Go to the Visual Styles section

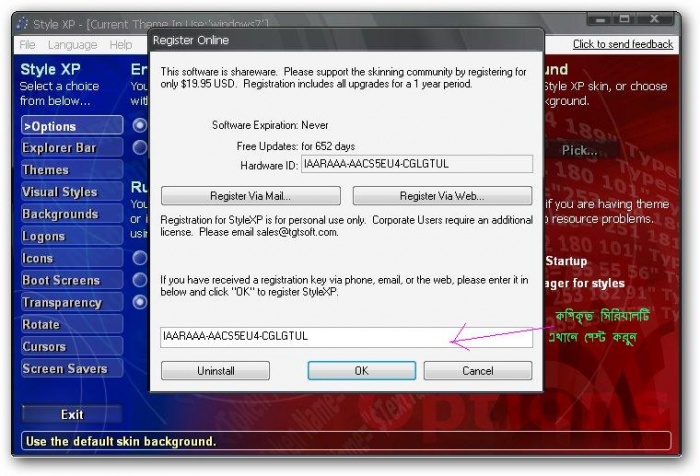pyautogui.click(x=71, y=192)
